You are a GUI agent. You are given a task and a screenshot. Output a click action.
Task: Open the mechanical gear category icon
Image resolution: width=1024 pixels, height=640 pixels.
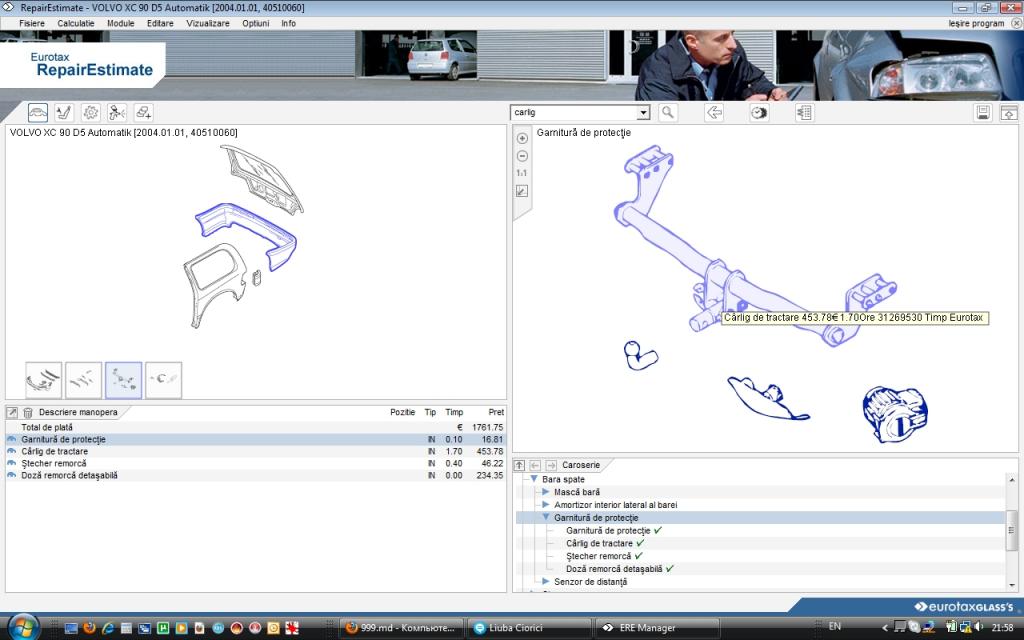click(x=91, y=112)
